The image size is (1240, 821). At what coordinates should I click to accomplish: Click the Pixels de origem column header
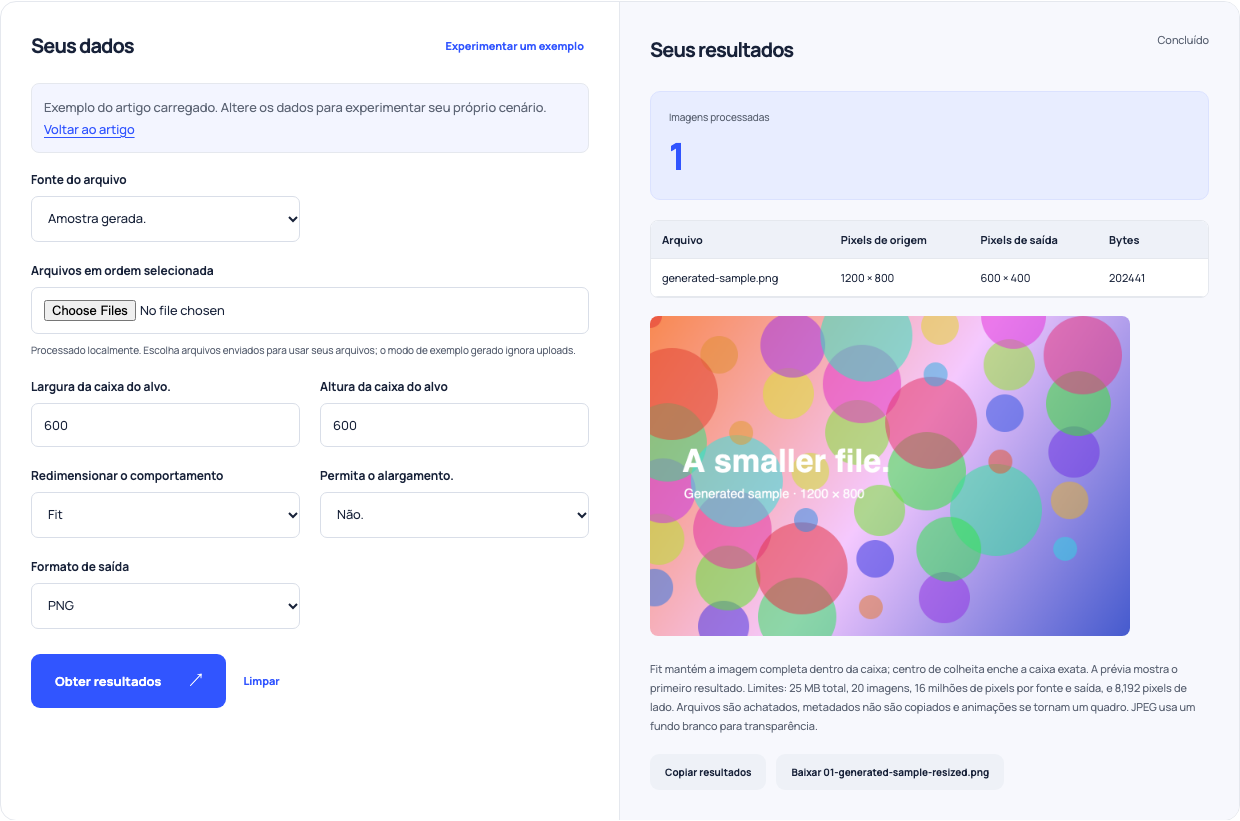click(x=883, y=240)
